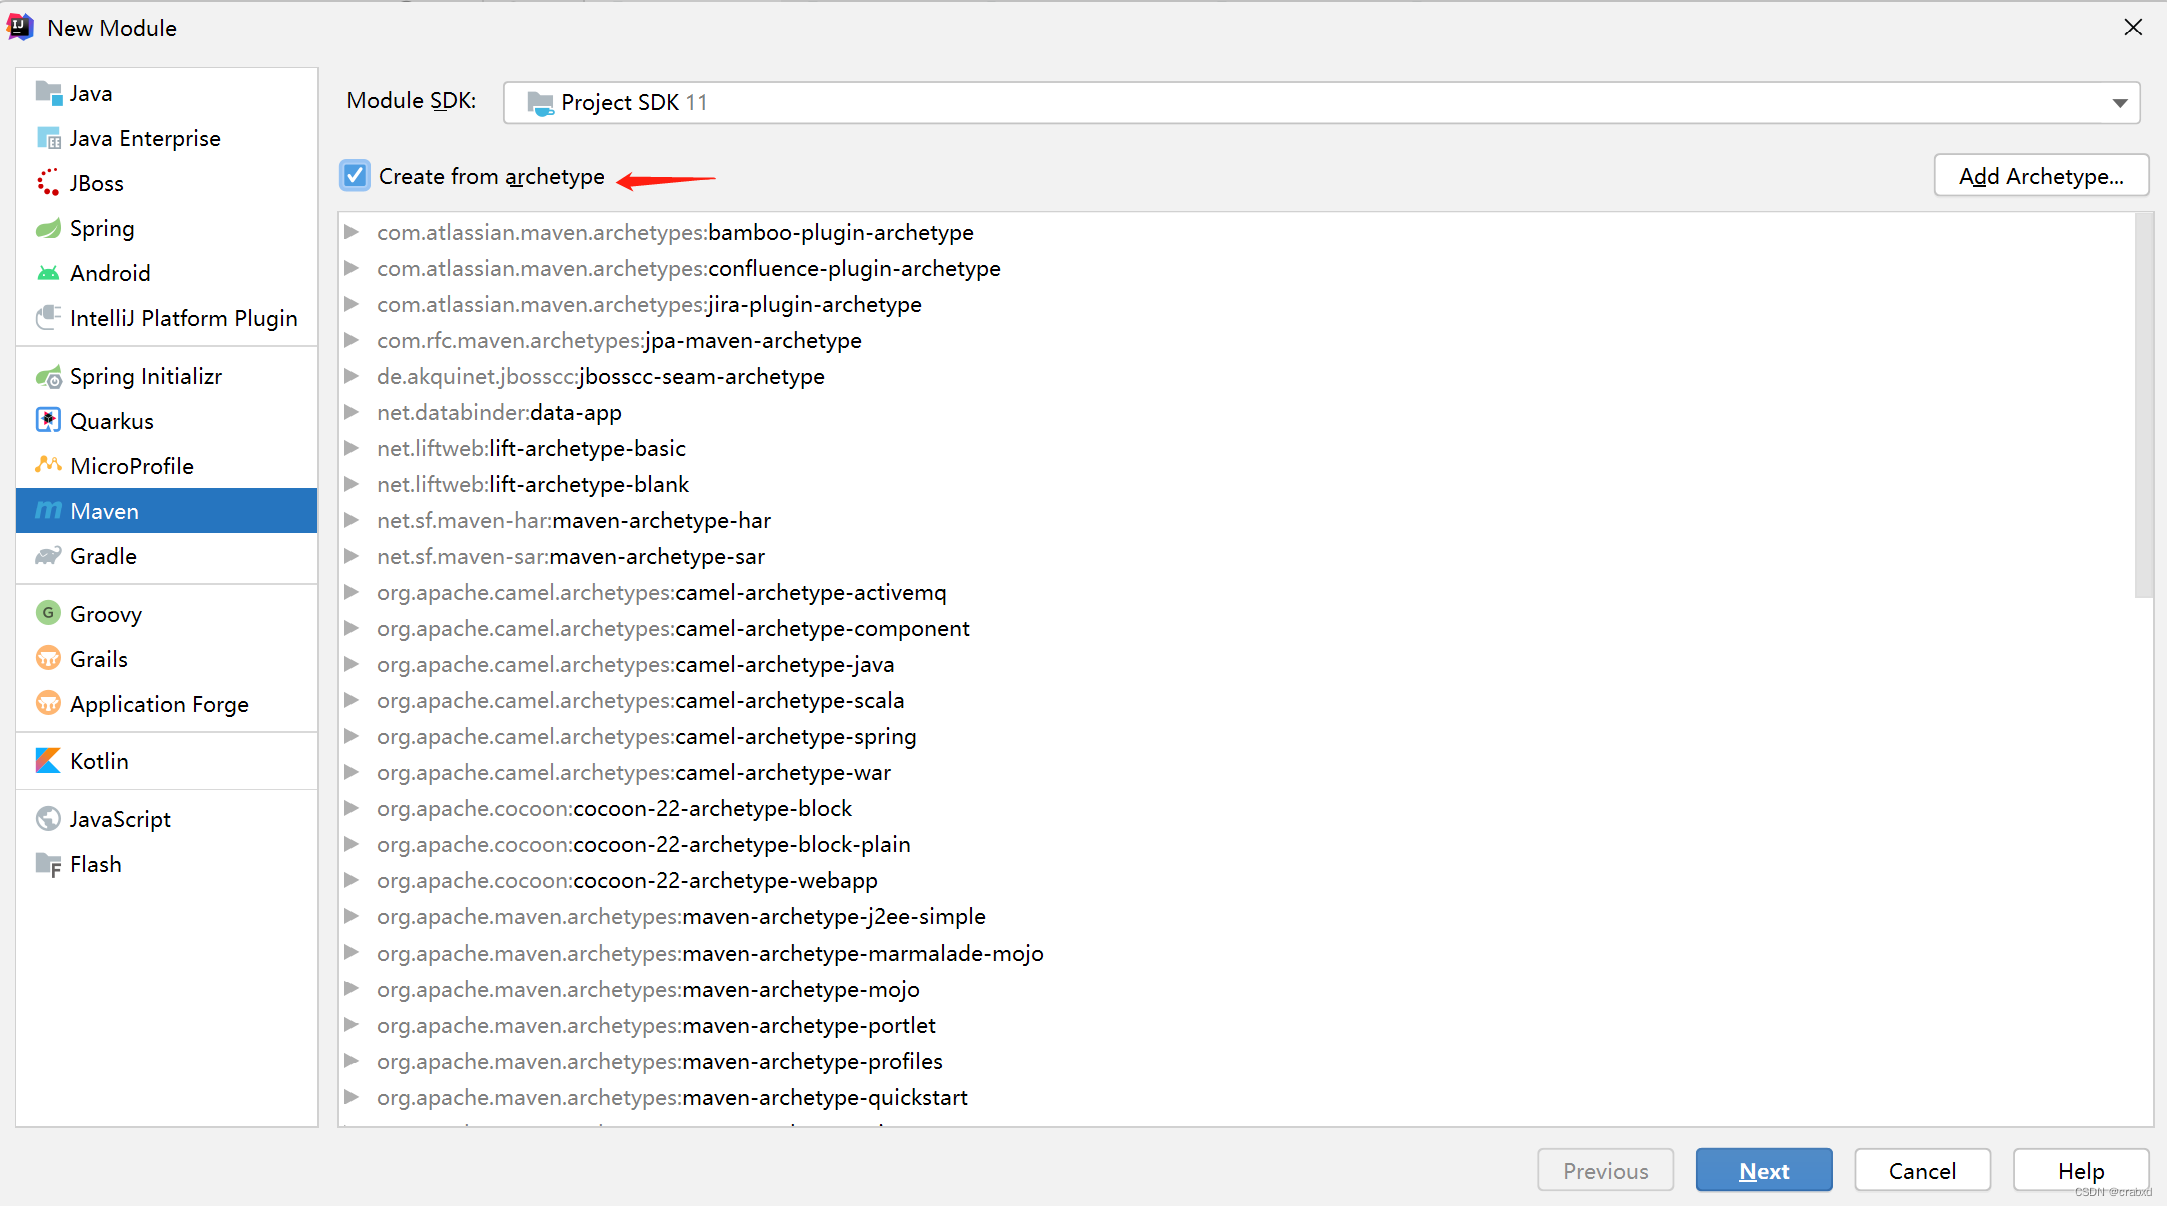Open Add Archetype dialog
The height and width of the screenshot is (1206, 2167).
(x=2040, y=176)
